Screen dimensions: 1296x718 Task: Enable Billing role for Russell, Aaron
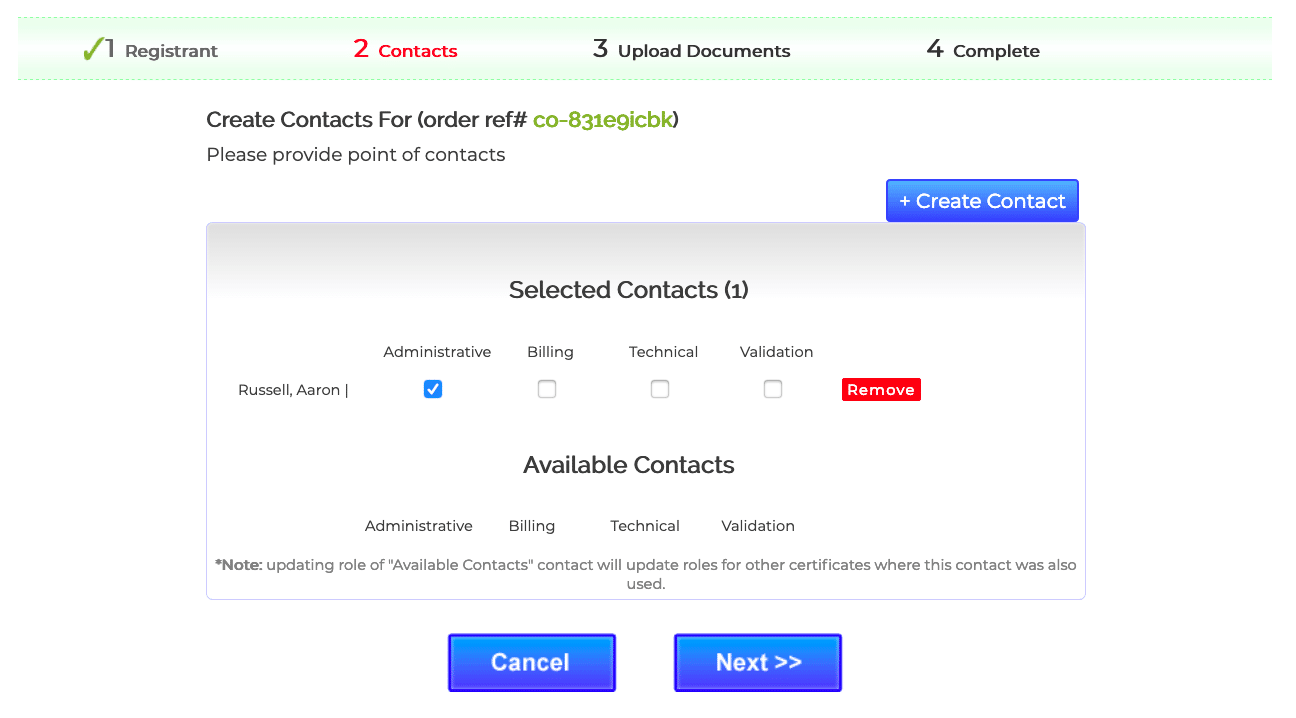pos(547,389)
